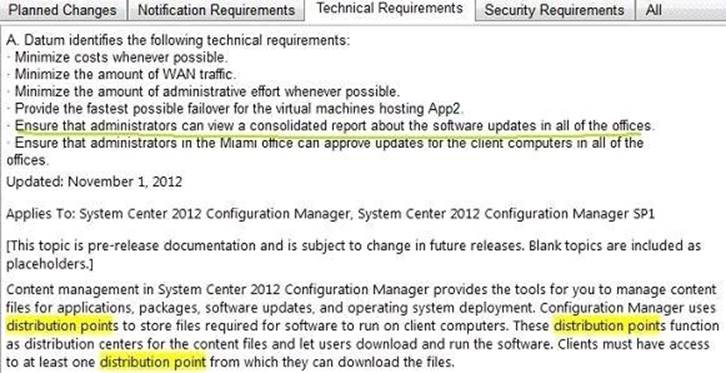Click the 'Minimize costs whenever possible' line

[121, 57]
